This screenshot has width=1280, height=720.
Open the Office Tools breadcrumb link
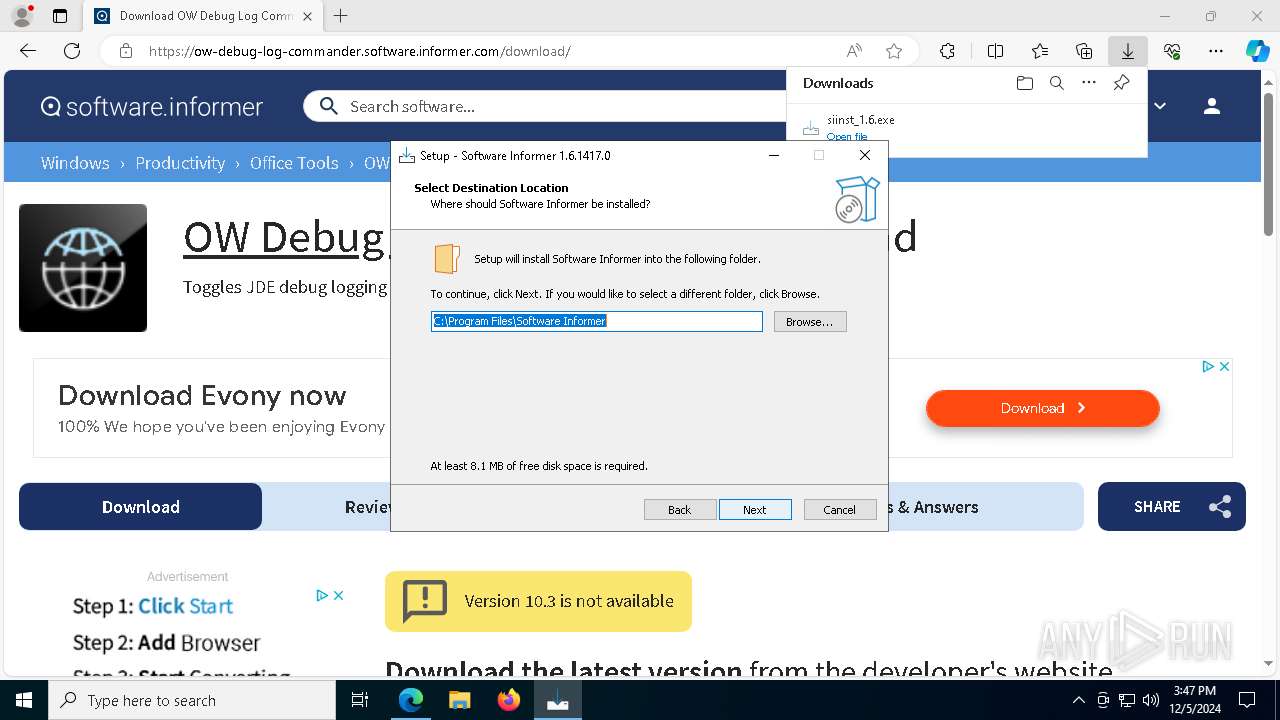point(294,162)
